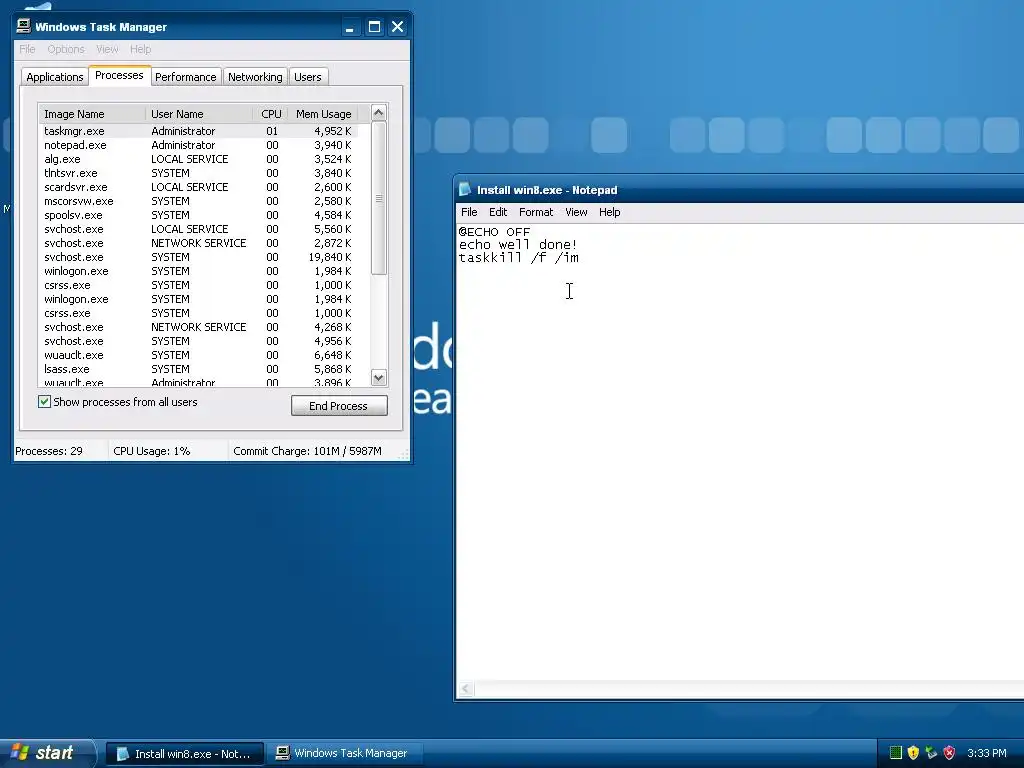Sort processes by CPU column header
Screen dimensions: 1024x768
click(x=270, y=114)
